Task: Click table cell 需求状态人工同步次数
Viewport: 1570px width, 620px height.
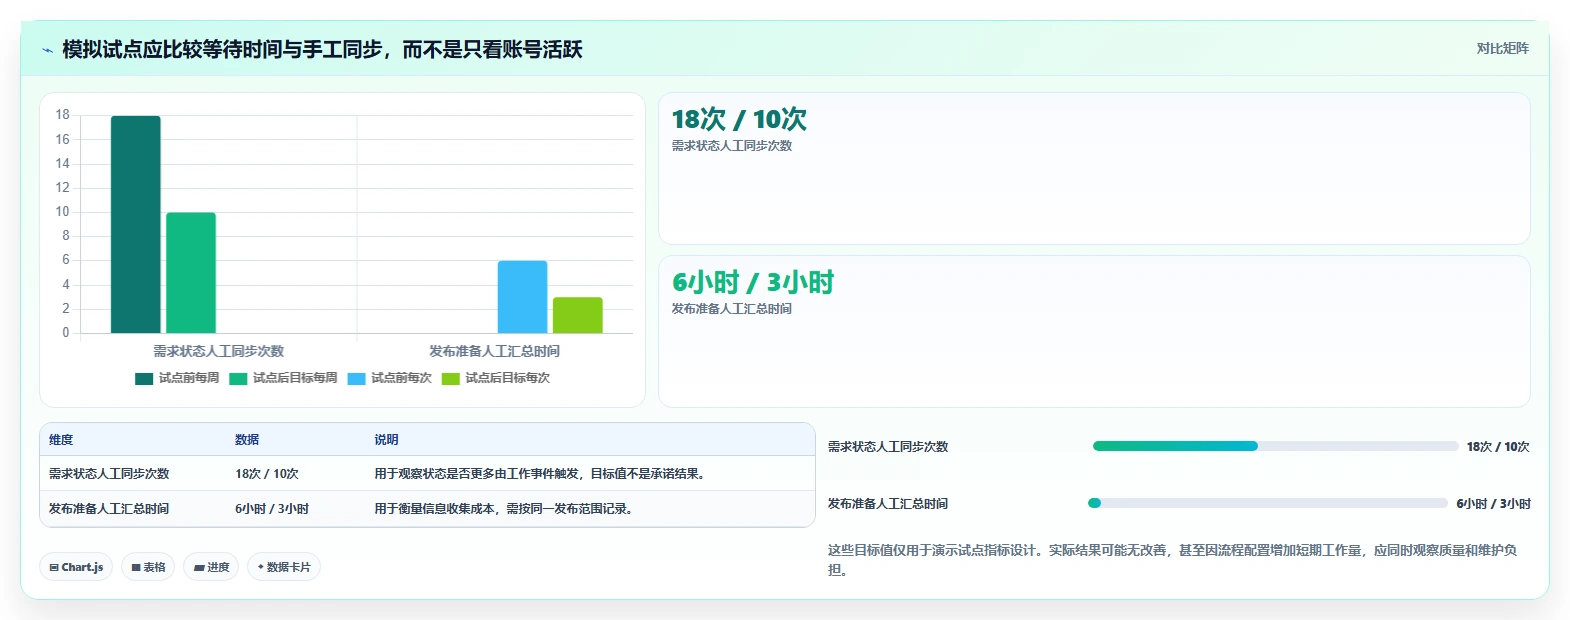Action: tap(109, 474)
